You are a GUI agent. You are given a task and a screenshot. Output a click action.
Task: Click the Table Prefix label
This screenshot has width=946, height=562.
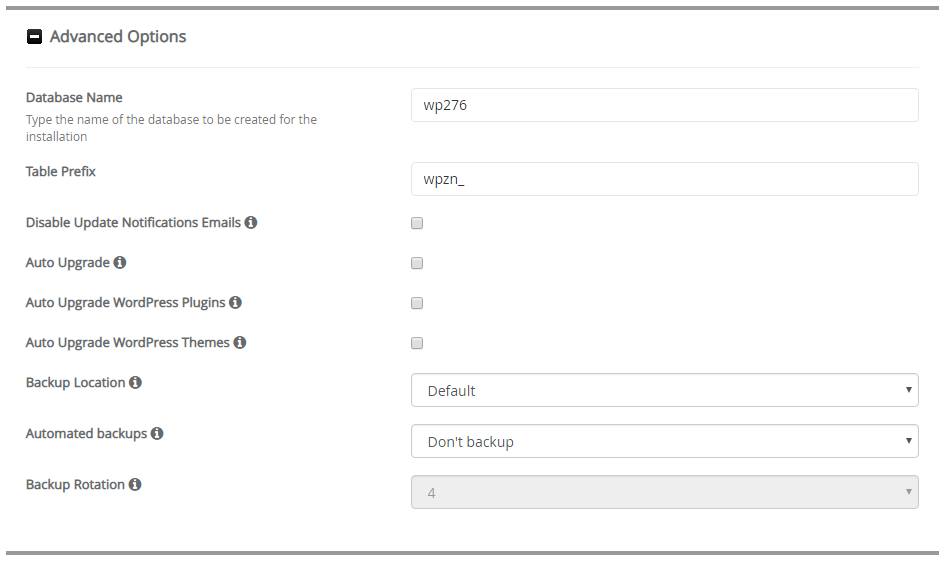pos(61,171)
